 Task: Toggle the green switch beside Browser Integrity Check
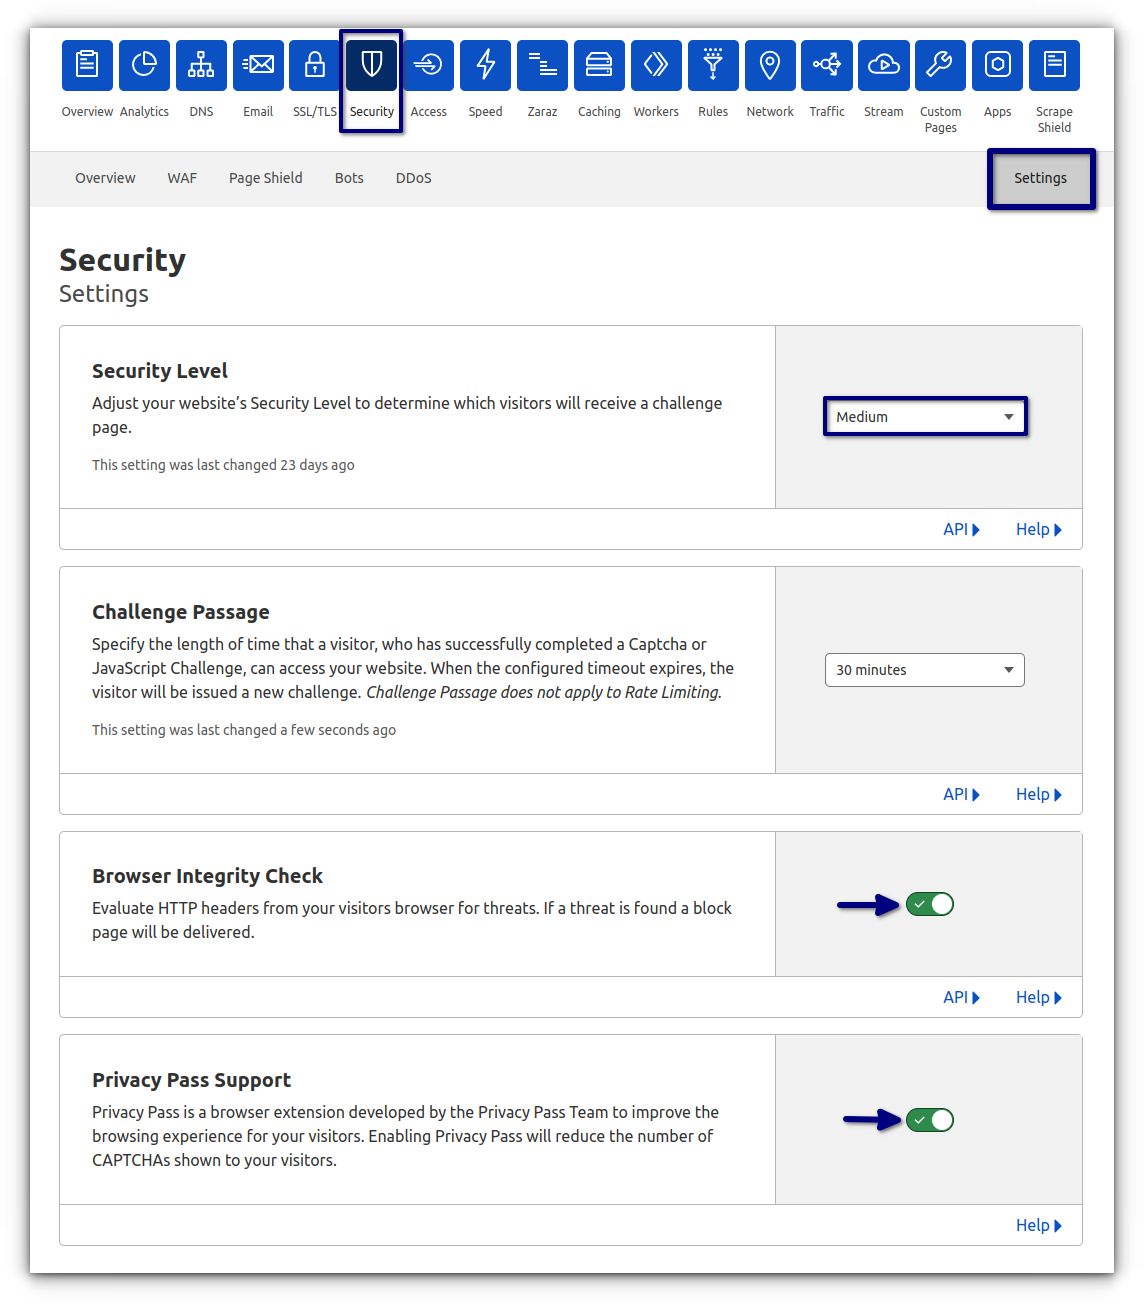point(930,904)
